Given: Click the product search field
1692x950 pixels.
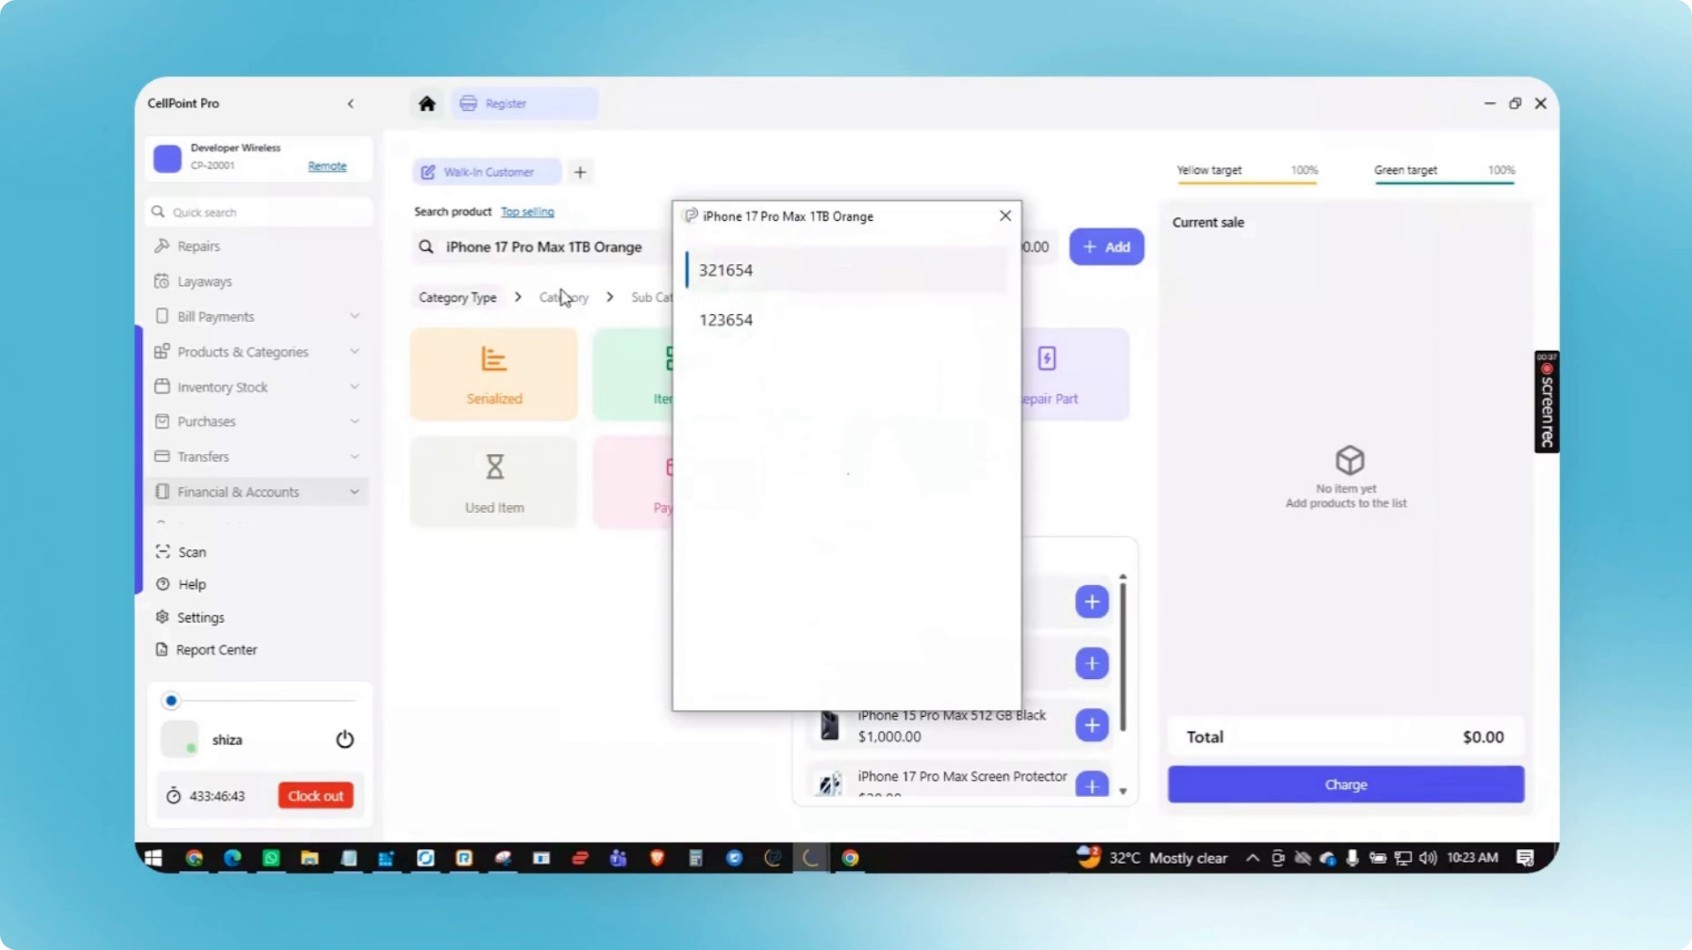Looking at the screenshot, I should pos(544,247).
